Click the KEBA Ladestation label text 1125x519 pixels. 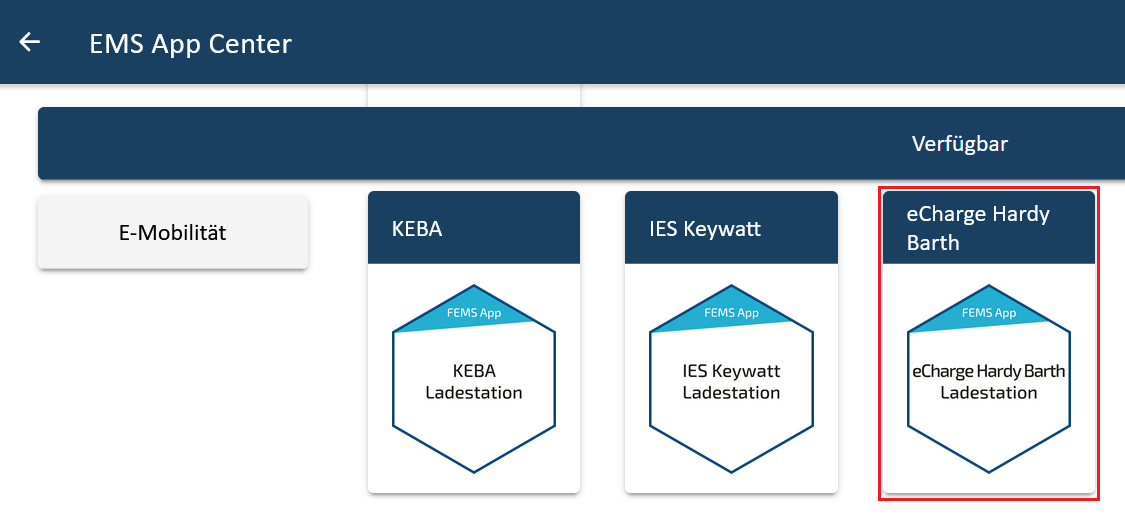(474, 382)
